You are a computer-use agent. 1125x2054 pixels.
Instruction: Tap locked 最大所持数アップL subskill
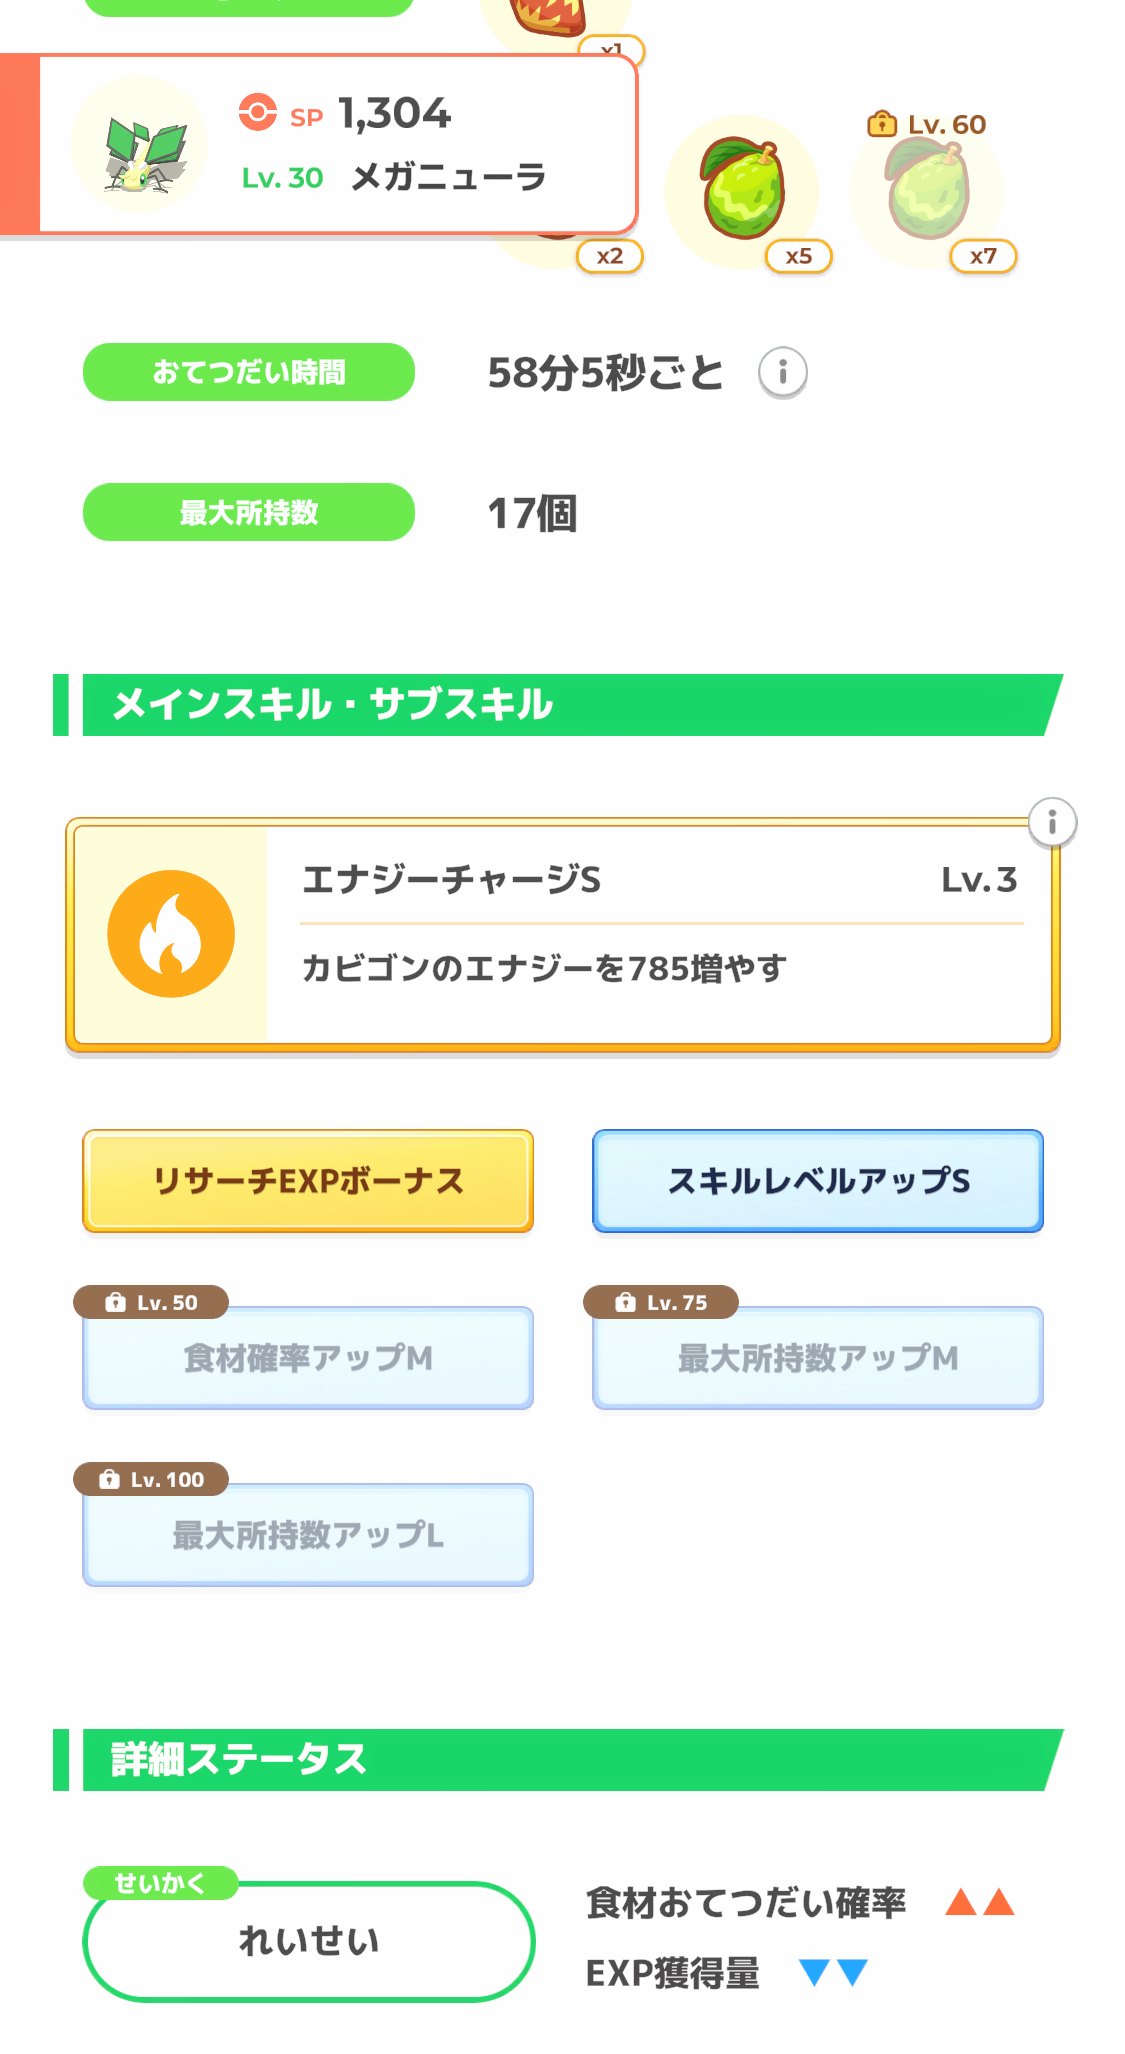point(308,1536)
